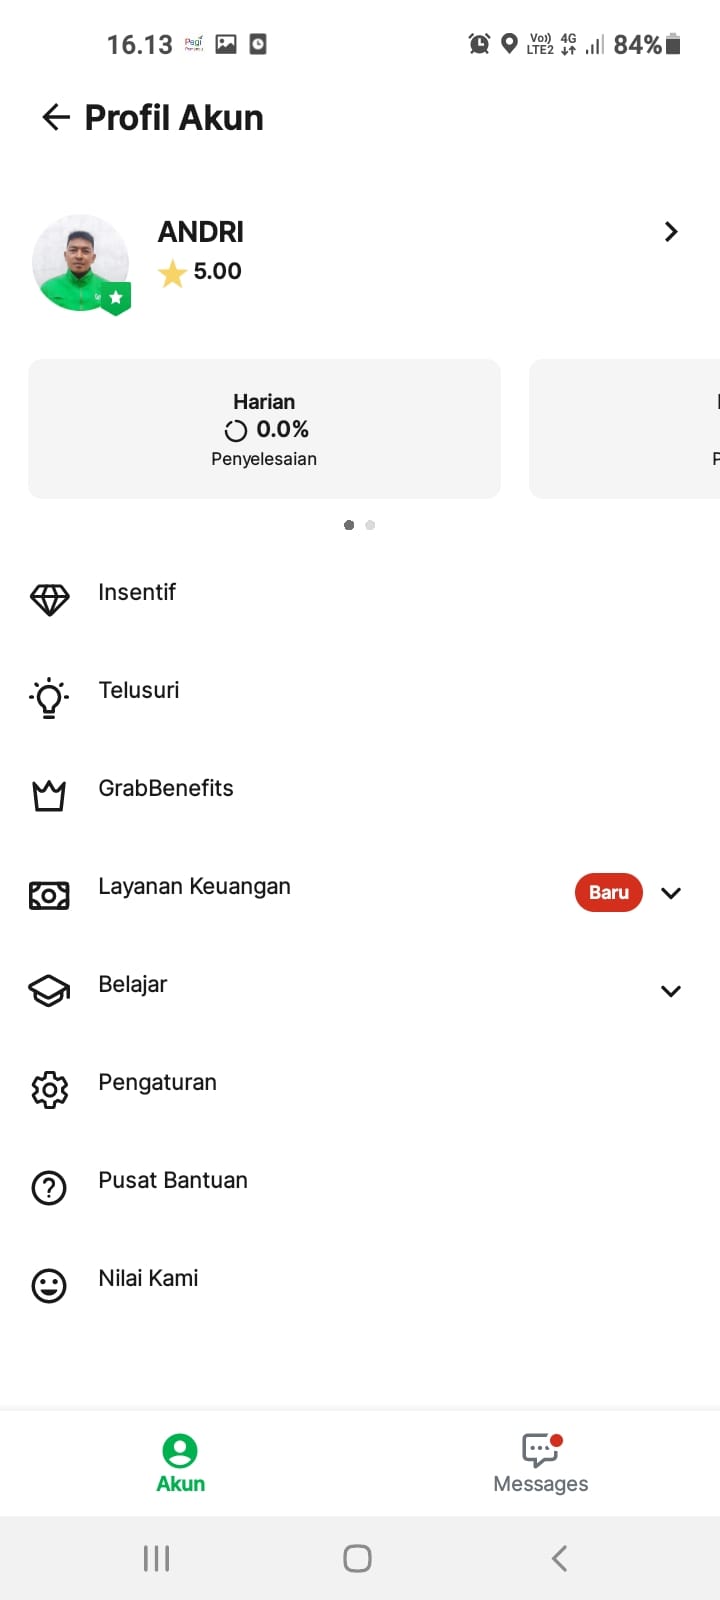
Task: Expand the Layanan Keuangan chevron
Action: coord(671,893)
